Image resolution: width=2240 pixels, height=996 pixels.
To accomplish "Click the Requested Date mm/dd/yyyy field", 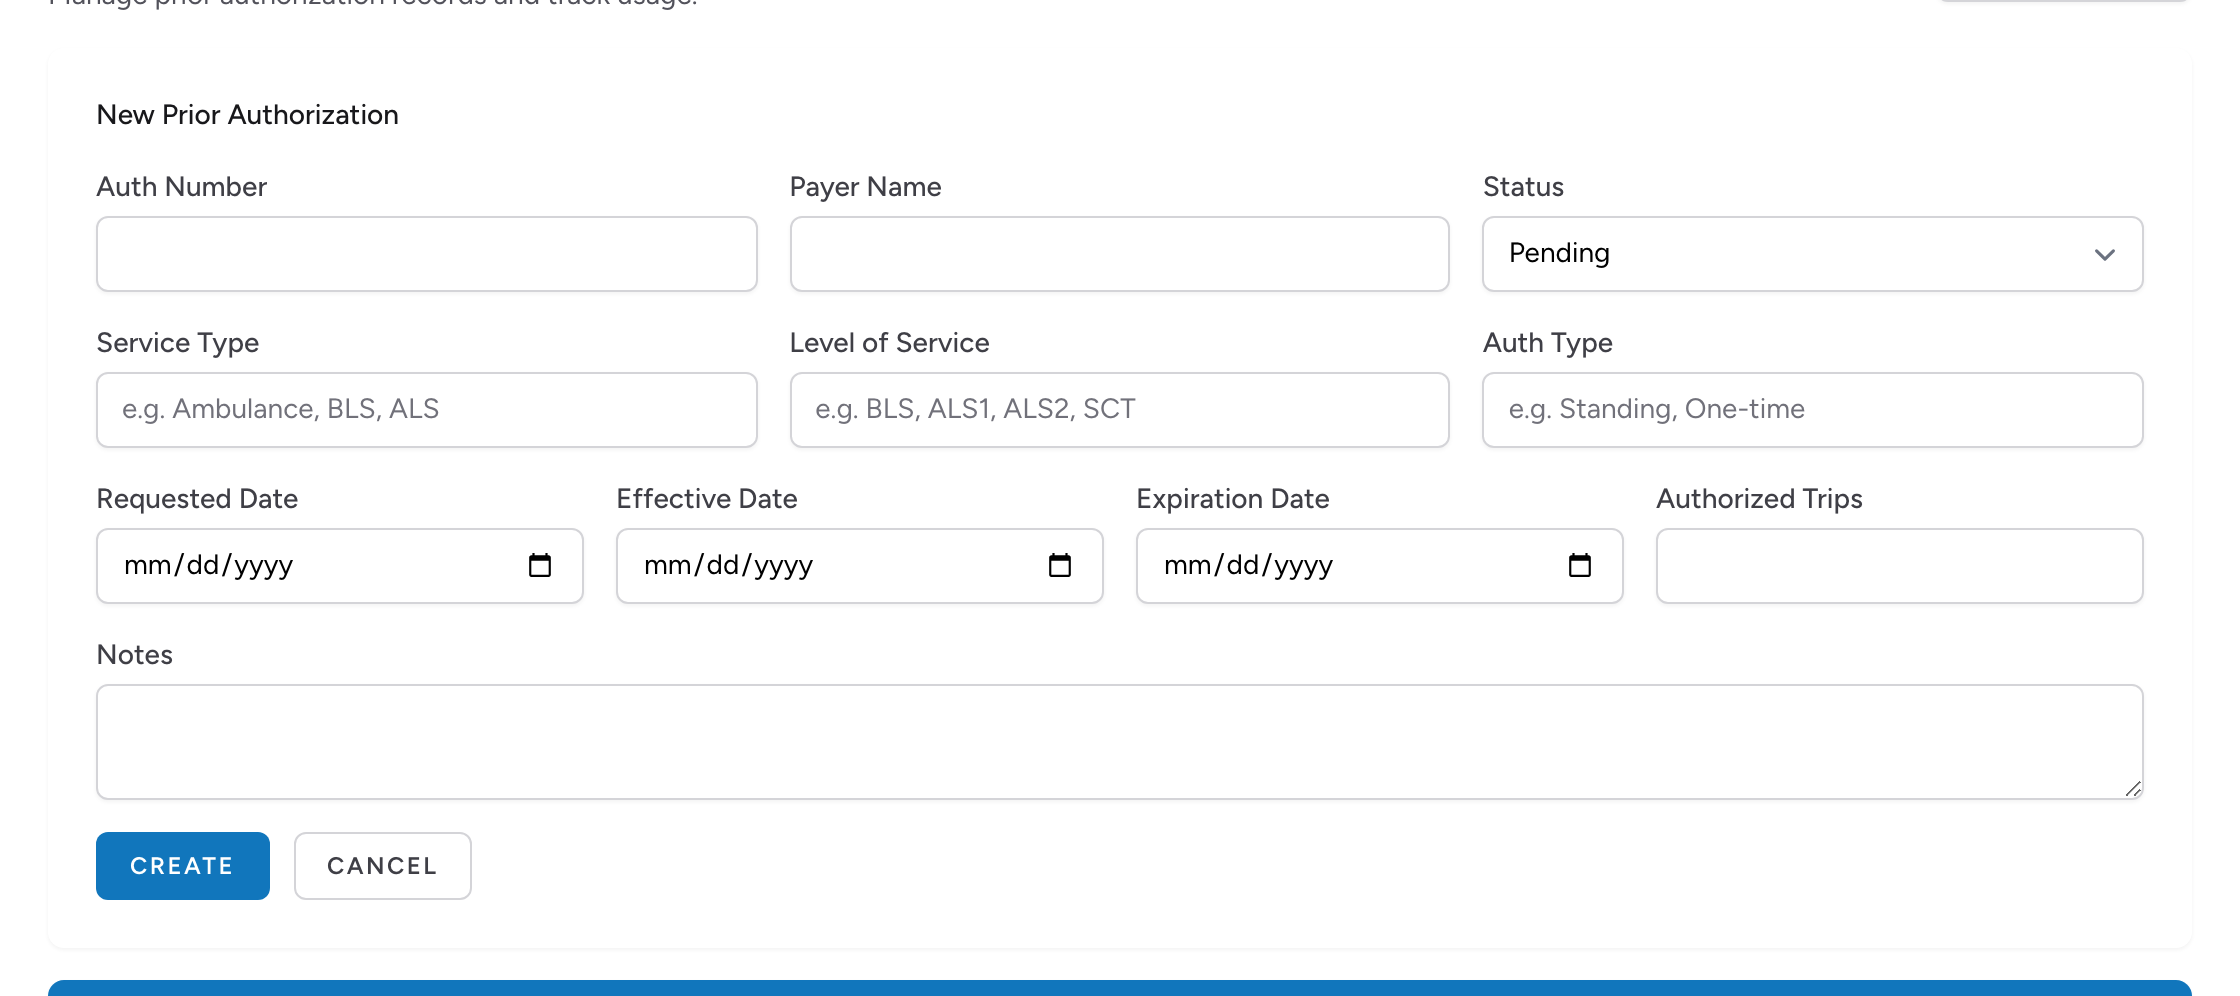I will coord(340,566).
